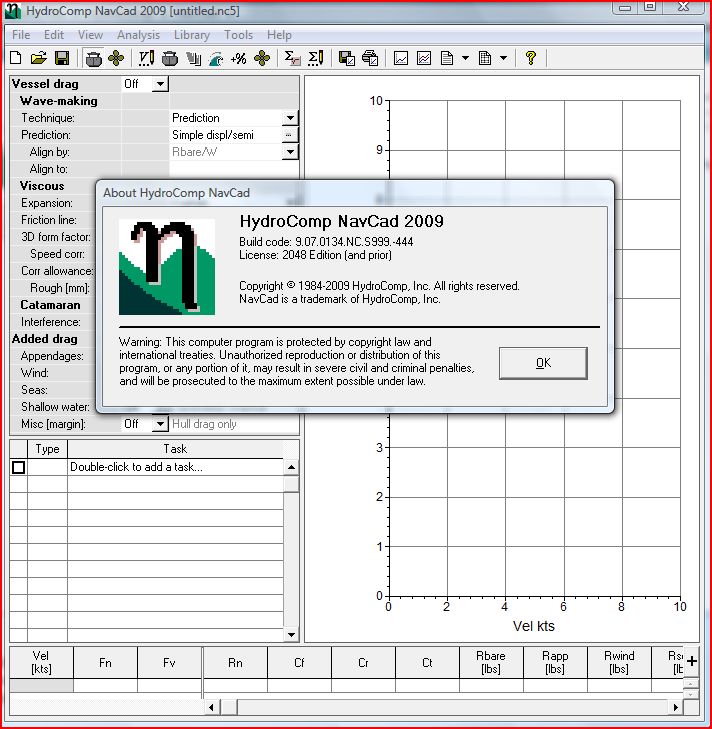Viewport: 712px width, 729px height.
Task: Open the Help menu
Action: coord(279,35)
